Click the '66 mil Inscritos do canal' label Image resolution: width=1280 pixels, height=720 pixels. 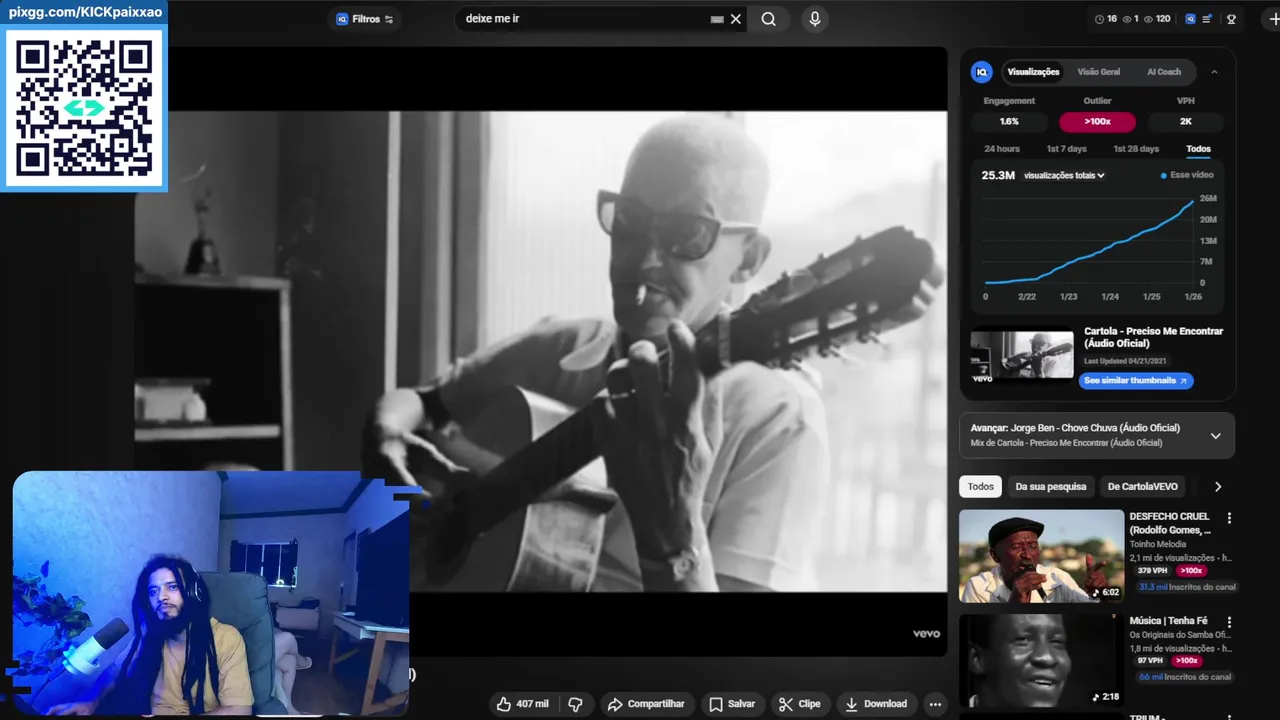tap(1185, 677)
